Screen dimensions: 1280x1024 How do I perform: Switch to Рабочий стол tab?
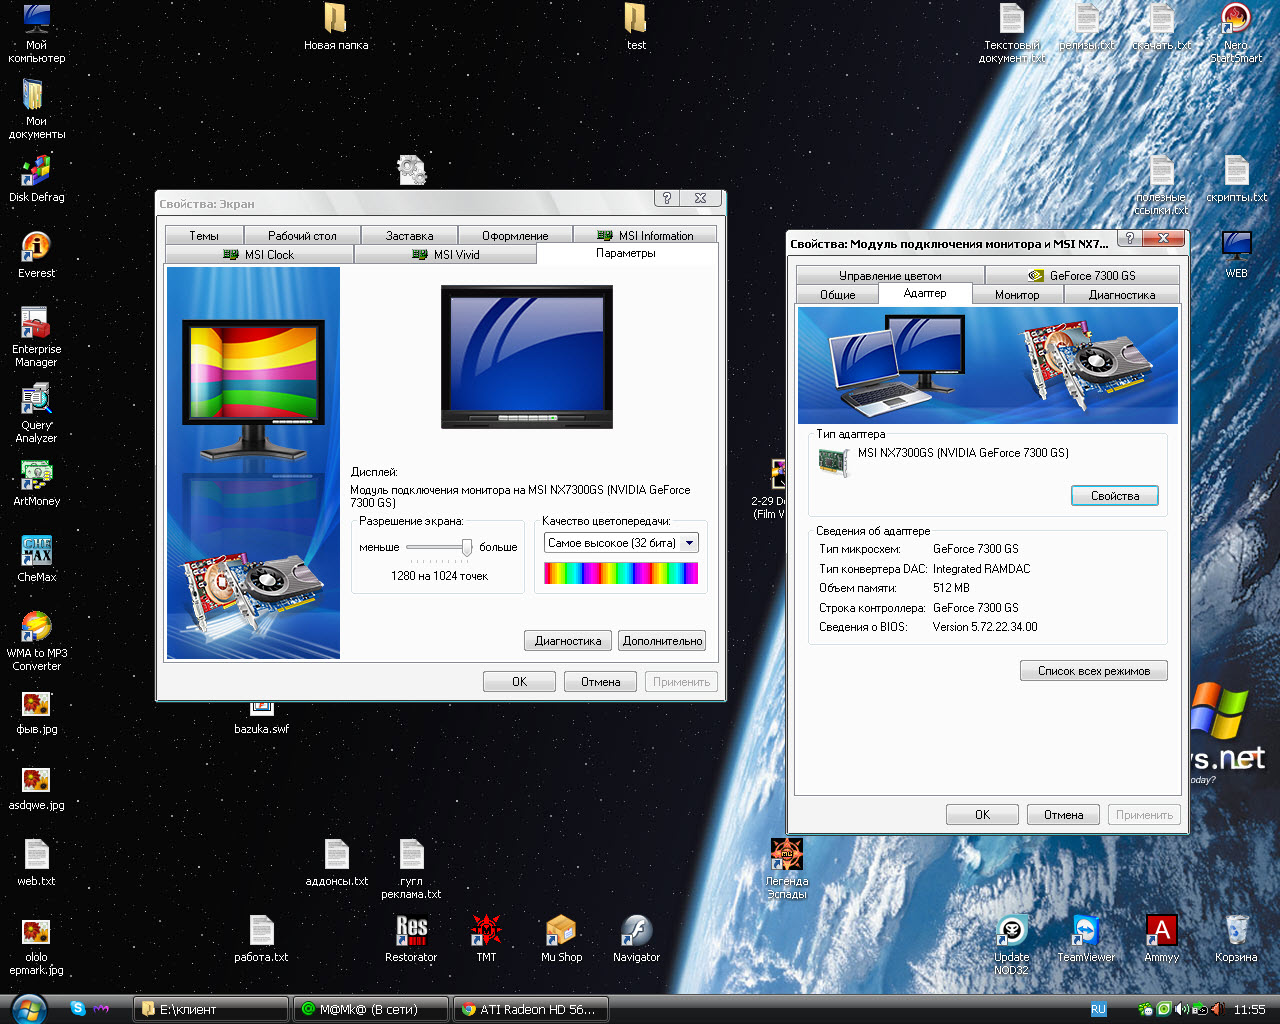click(x=302, y=236)
